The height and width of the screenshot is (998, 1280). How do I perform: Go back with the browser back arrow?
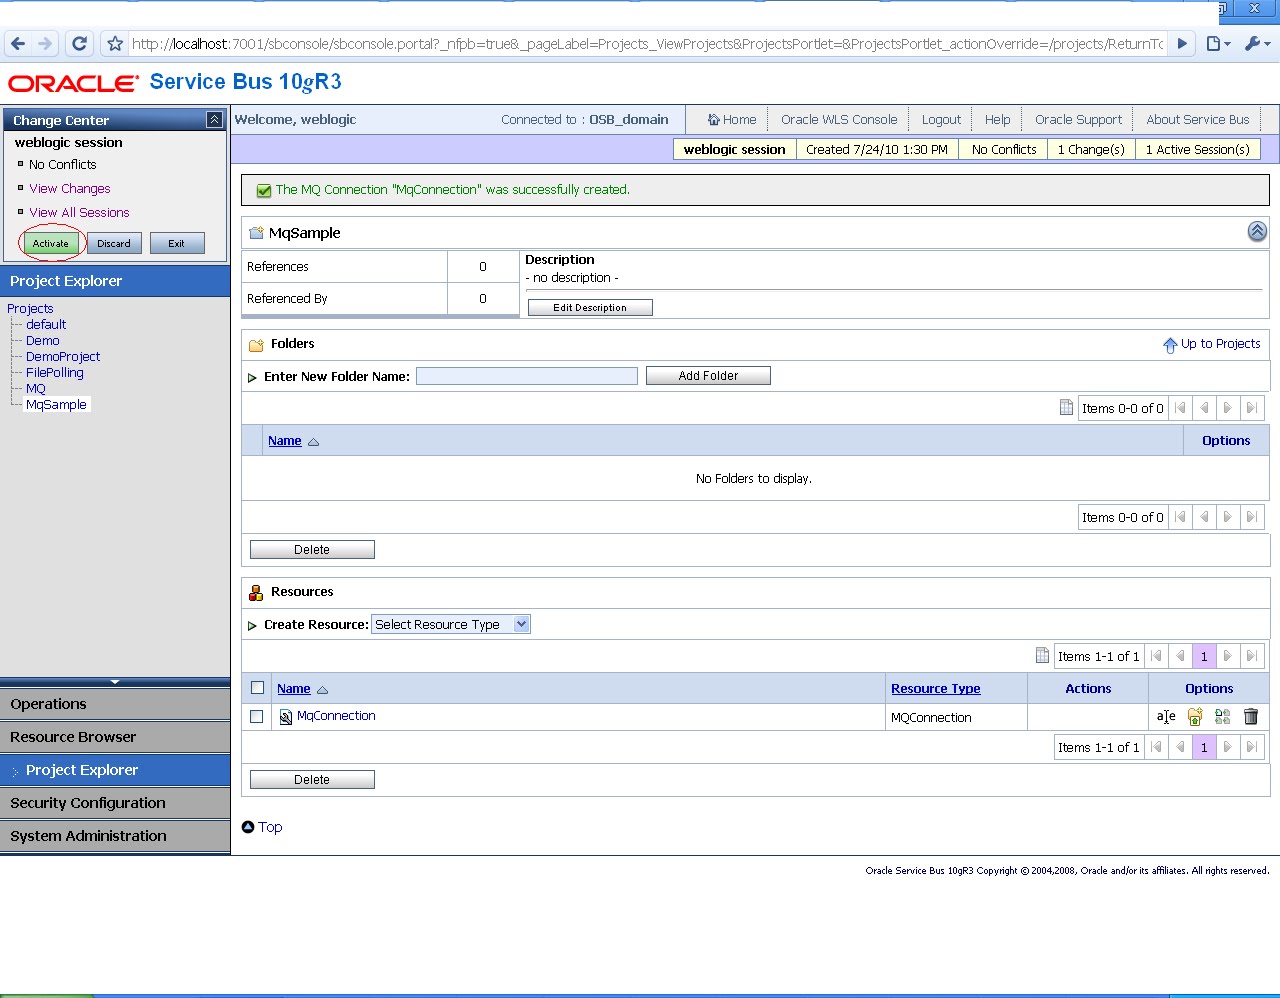click(x=17, y=44)
